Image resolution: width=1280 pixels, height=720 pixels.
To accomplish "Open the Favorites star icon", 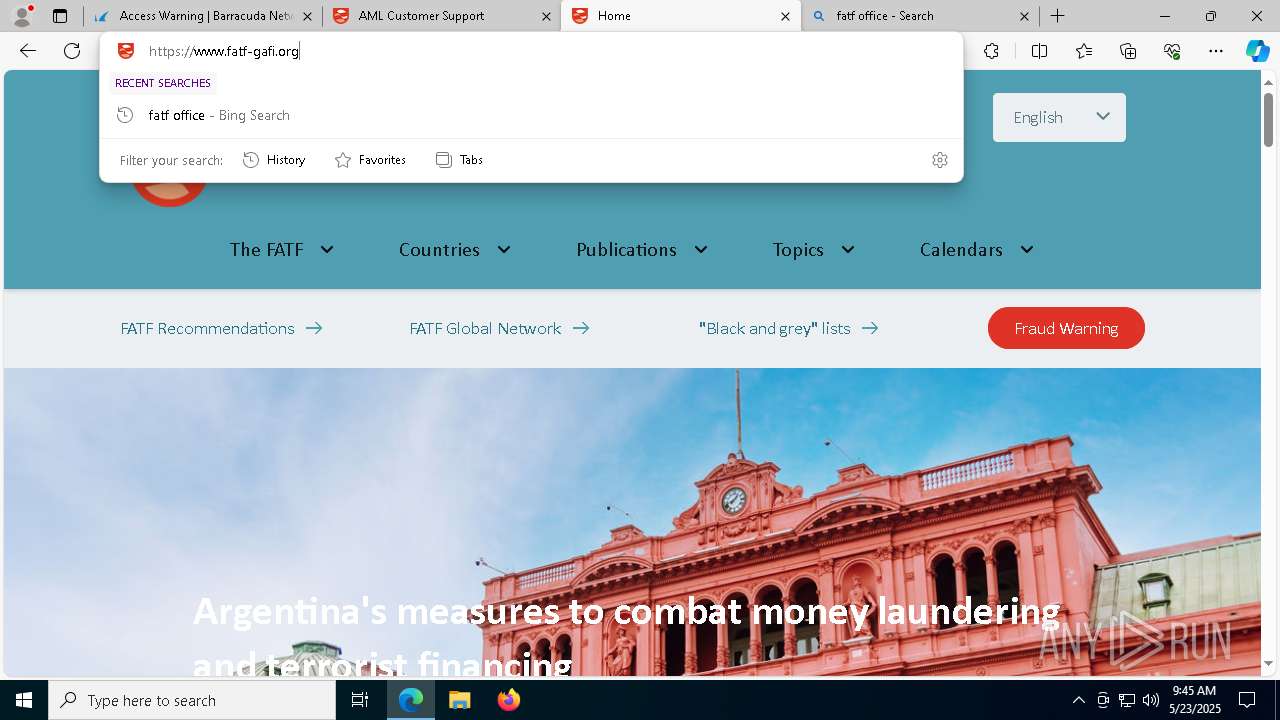I will coord(1084,51).
